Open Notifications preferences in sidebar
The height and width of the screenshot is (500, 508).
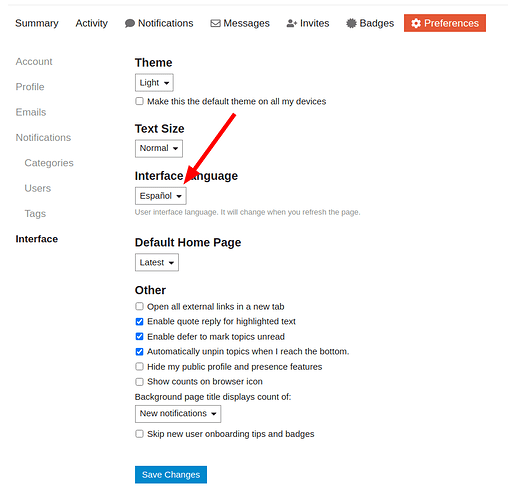[x=43, y=138]
